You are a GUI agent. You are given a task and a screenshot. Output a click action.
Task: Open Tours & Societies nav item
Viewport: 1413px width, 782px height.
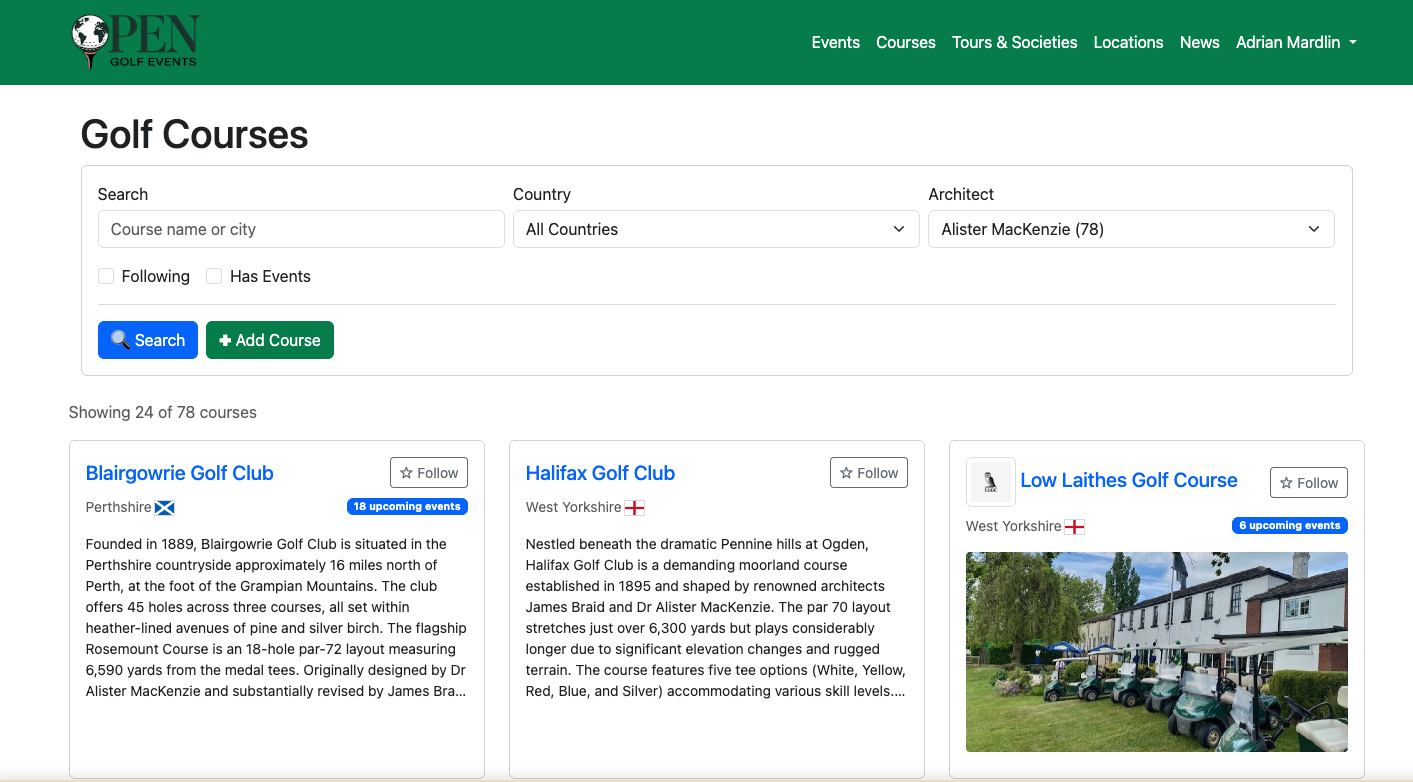tap(1014, 42)
